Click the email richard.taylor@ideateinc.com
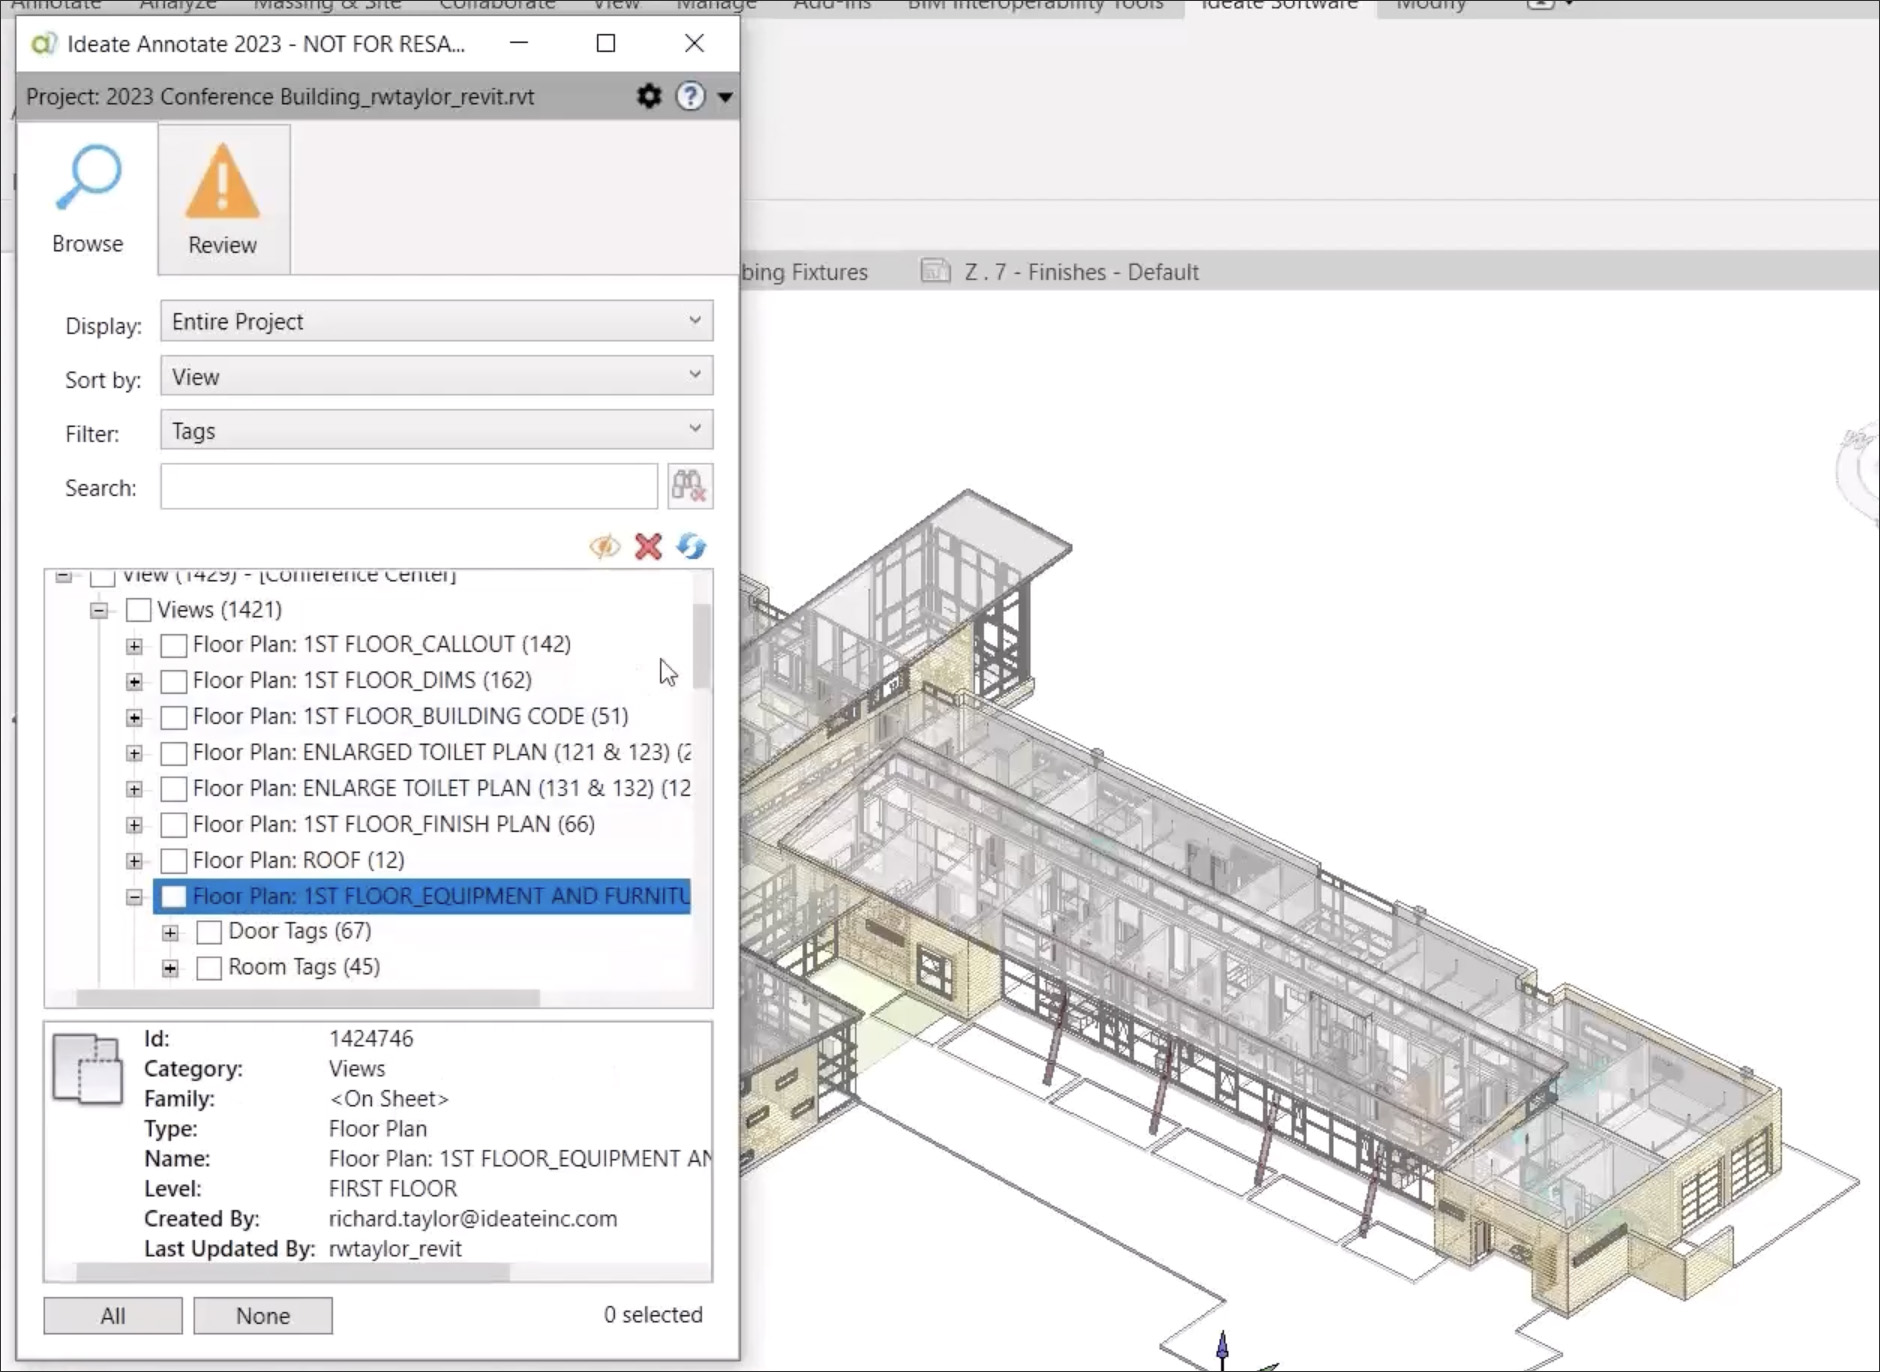The width and height of the screenshot is (1880, 1372). coord(473,1219)
